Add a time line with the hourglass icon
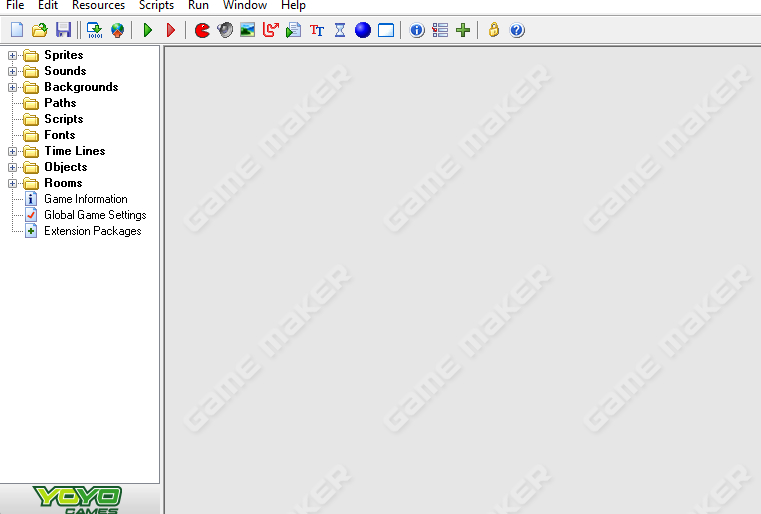 340,30
